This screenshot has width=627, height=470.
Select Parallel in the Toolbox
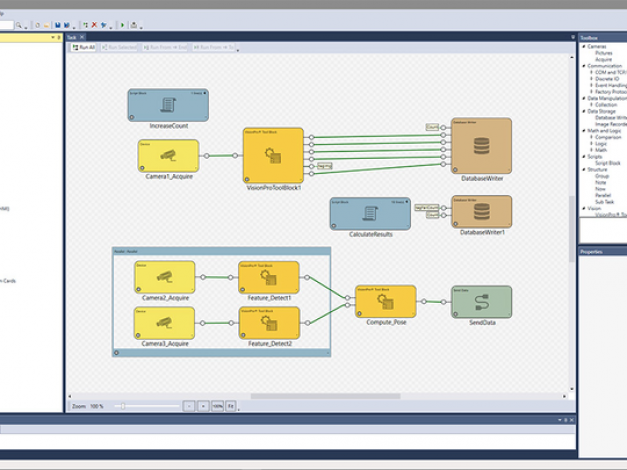(x=603, y=195)
